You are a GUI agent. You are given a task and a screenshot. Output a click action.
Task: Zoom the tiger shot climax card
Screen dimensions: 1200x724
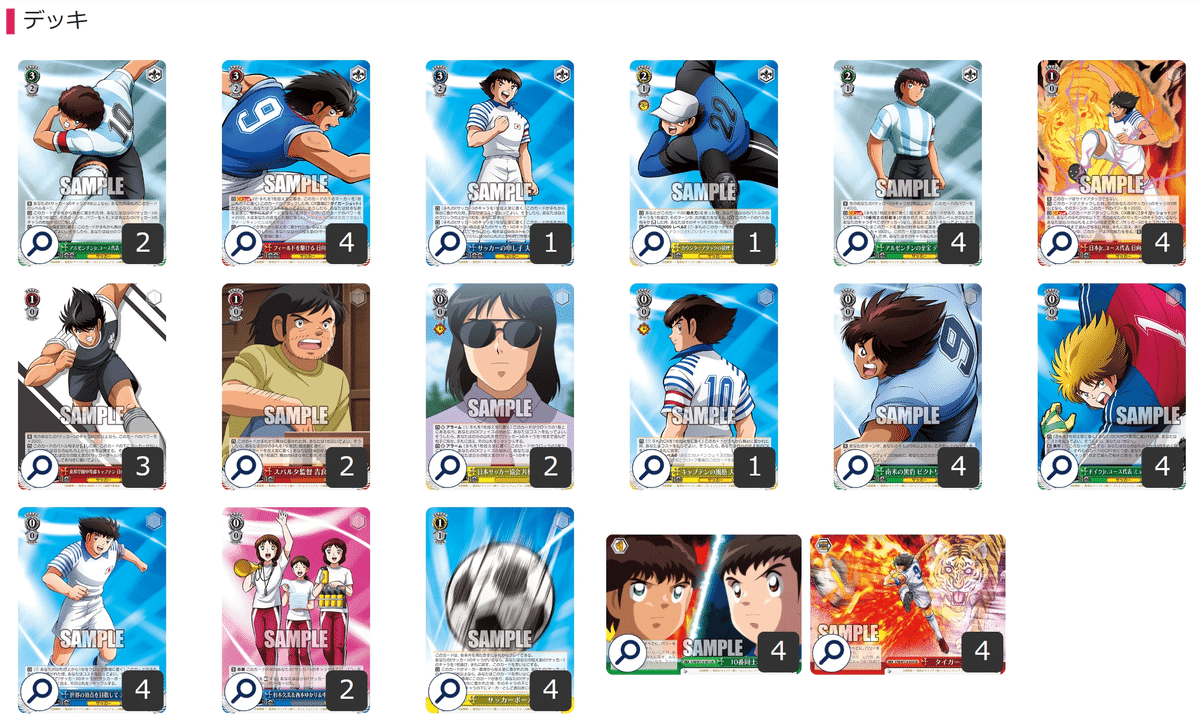831,652
